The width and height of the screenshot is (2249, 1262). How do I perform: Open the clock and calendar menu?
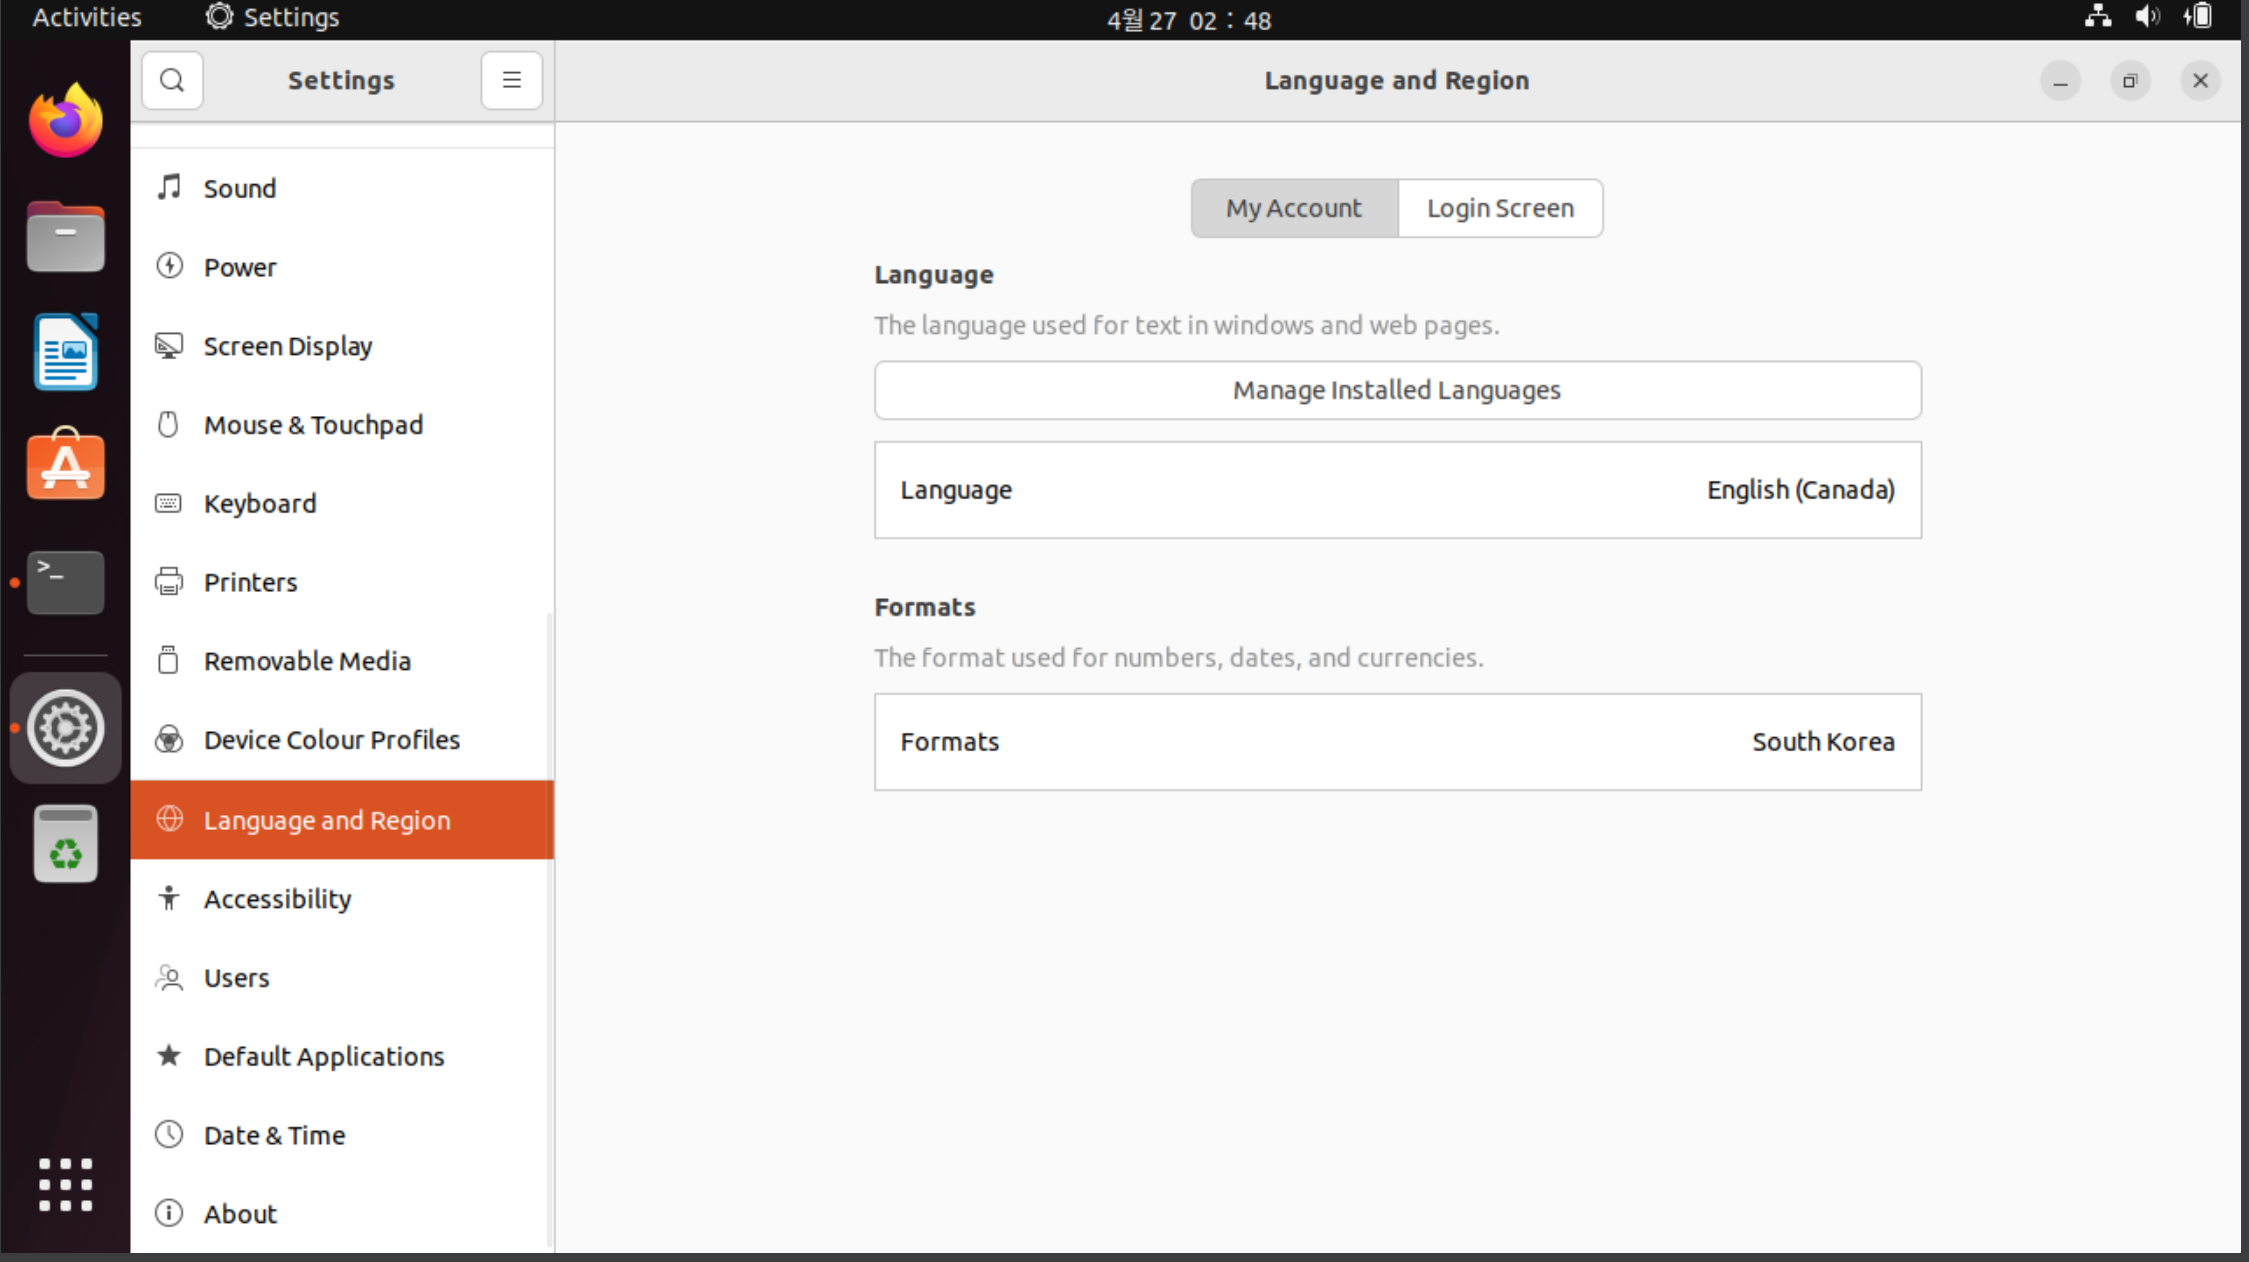pyautogui.click(x=1188, y=19)
